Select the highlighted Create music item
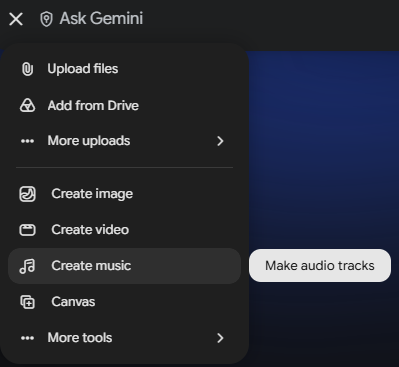The width and height of the screenshot is (399, 367). 124,266
